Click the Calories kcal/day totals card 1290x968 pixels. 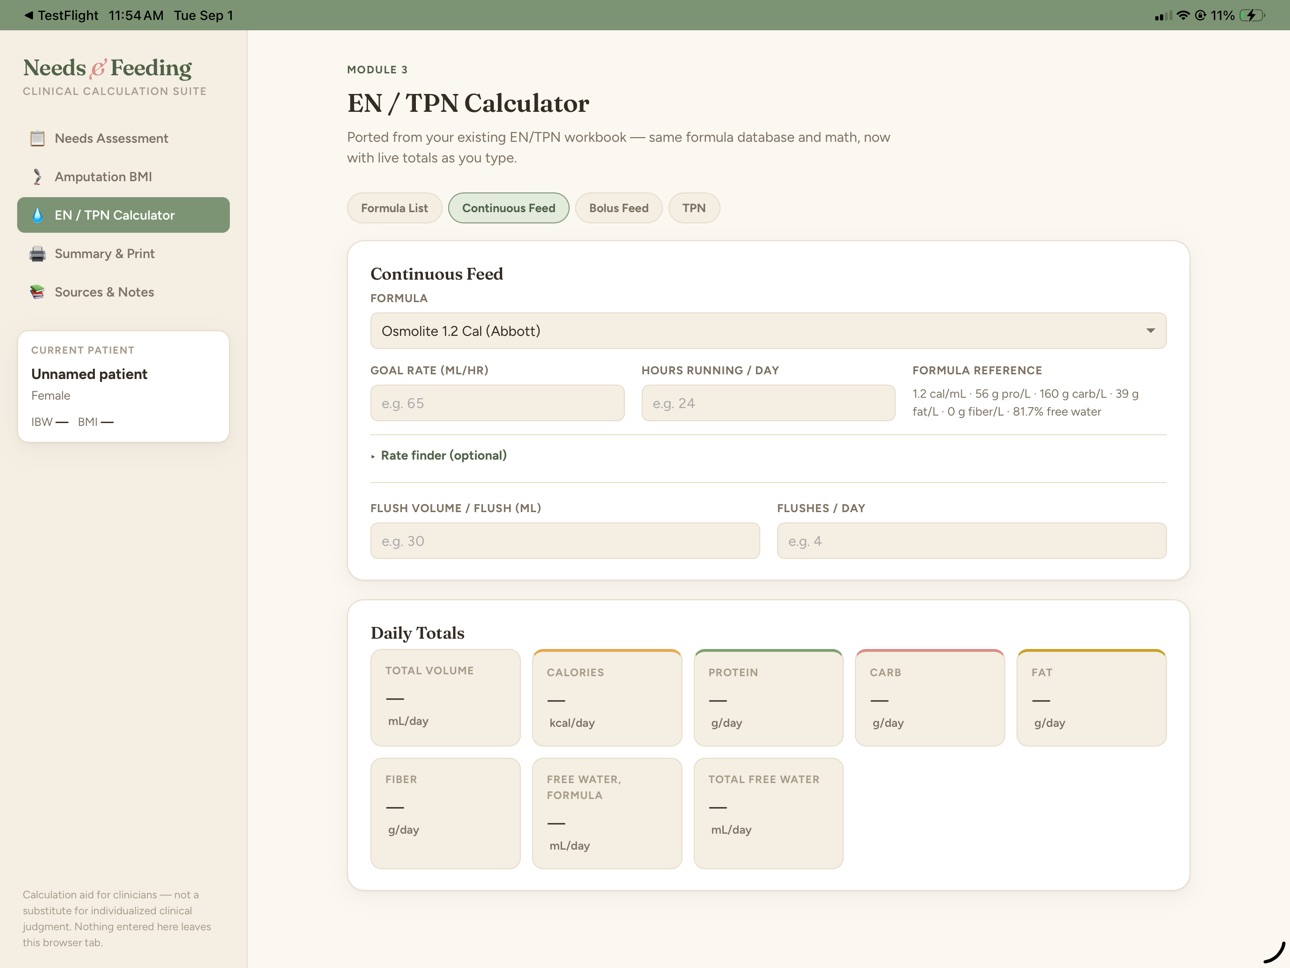tap(607, 698)
